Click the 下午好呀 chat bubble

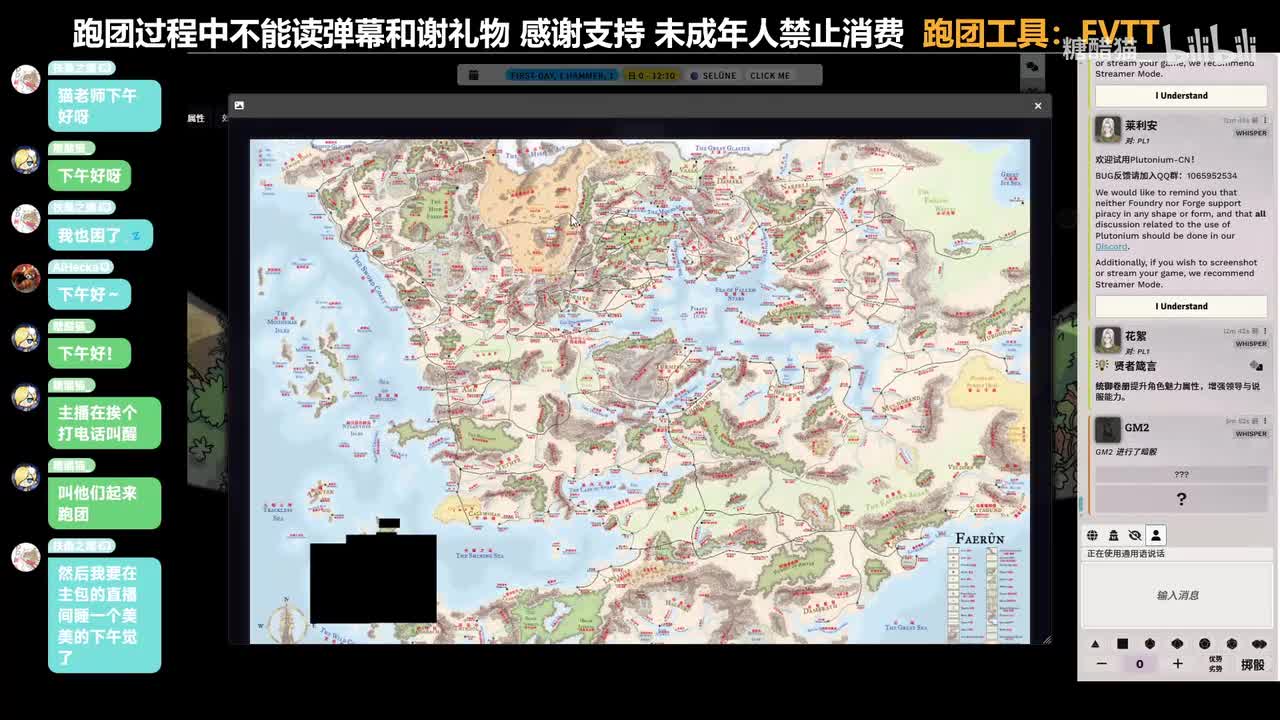[89, 176]
